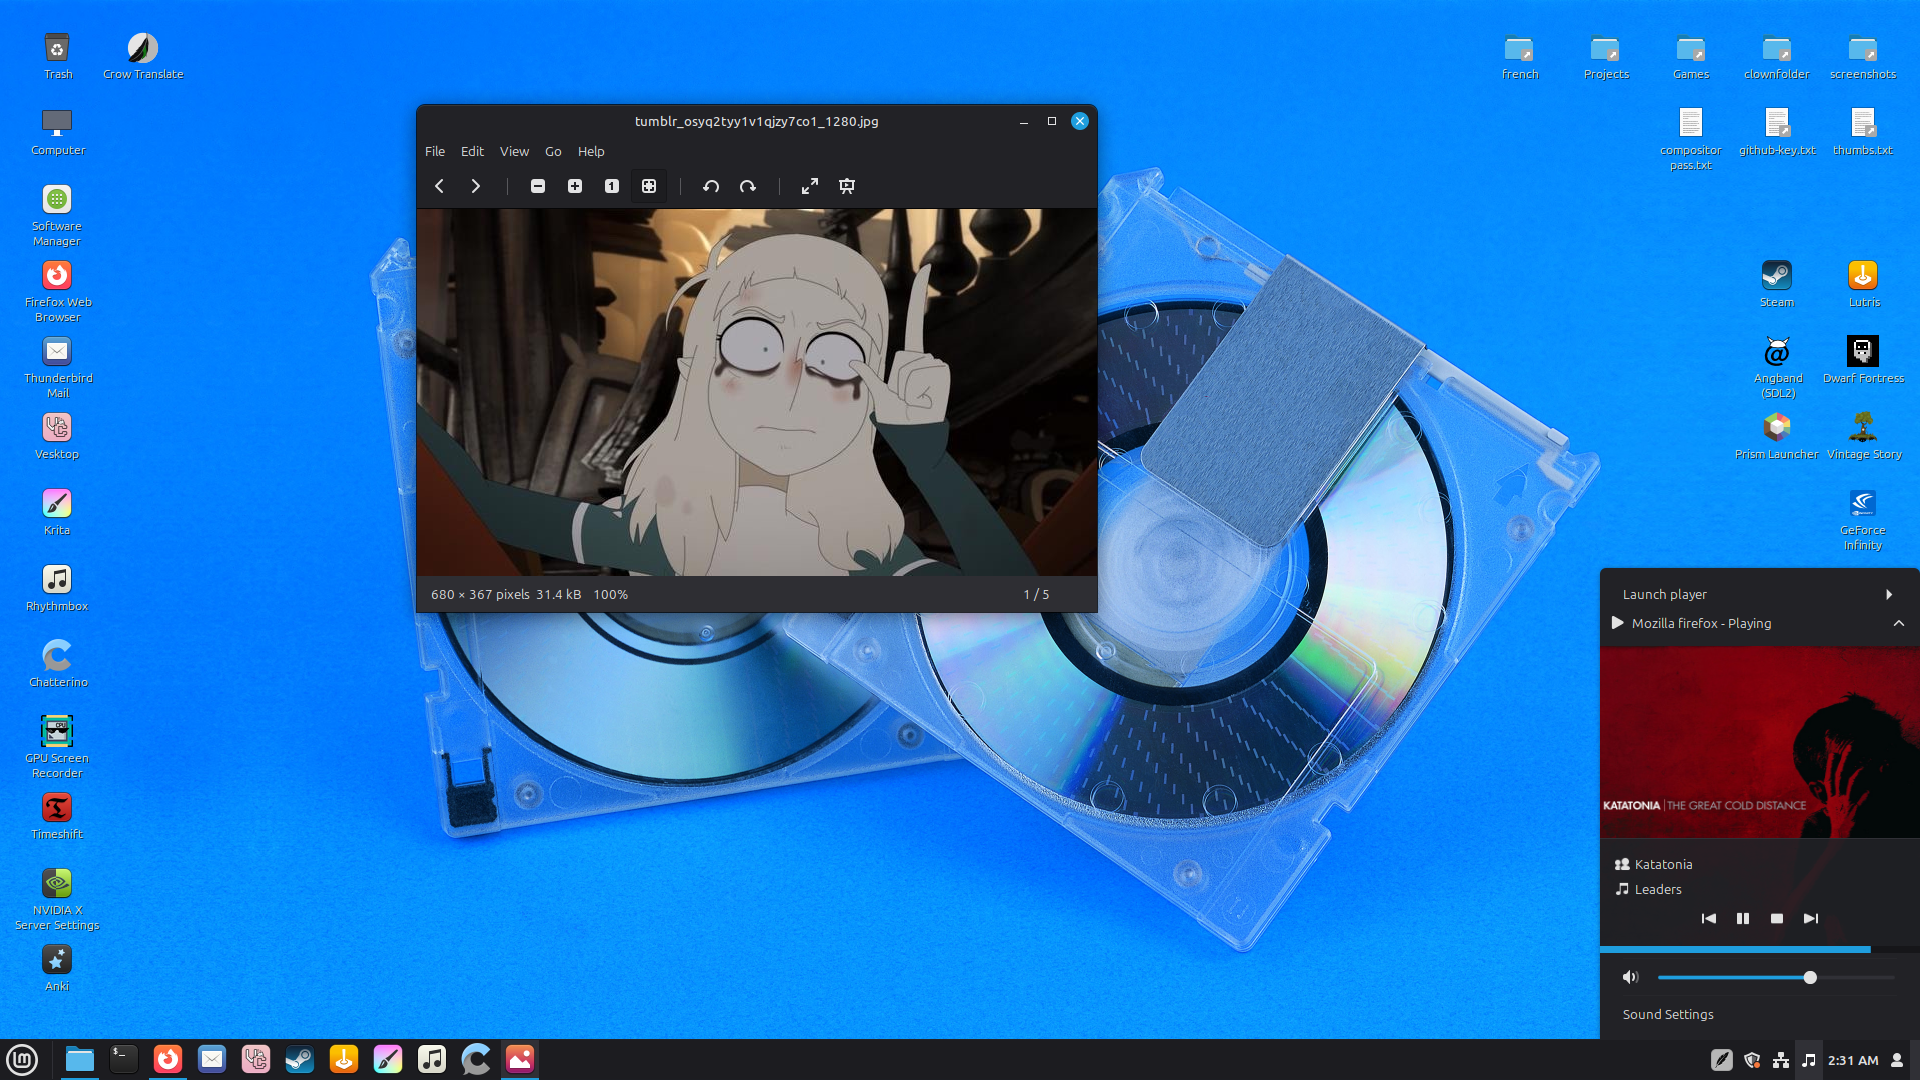Screen dimensions: 1920x1080
Task: Enter fullscreen mode in image viewer
Action: coord(810,186)
